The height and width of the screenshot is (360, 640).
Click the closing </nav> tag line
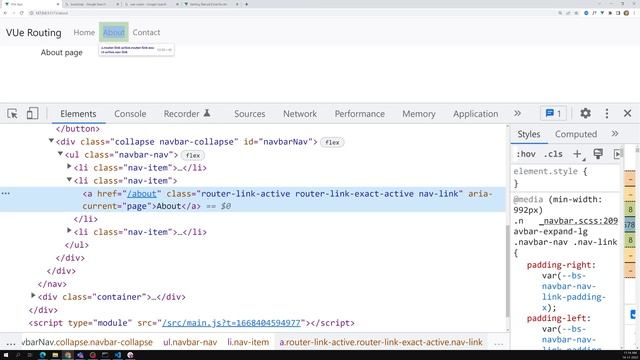[52, 284]
